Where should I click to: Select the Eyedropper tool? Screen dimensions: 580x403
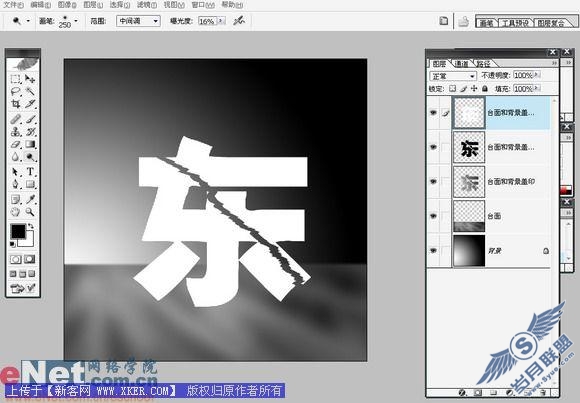30,199
